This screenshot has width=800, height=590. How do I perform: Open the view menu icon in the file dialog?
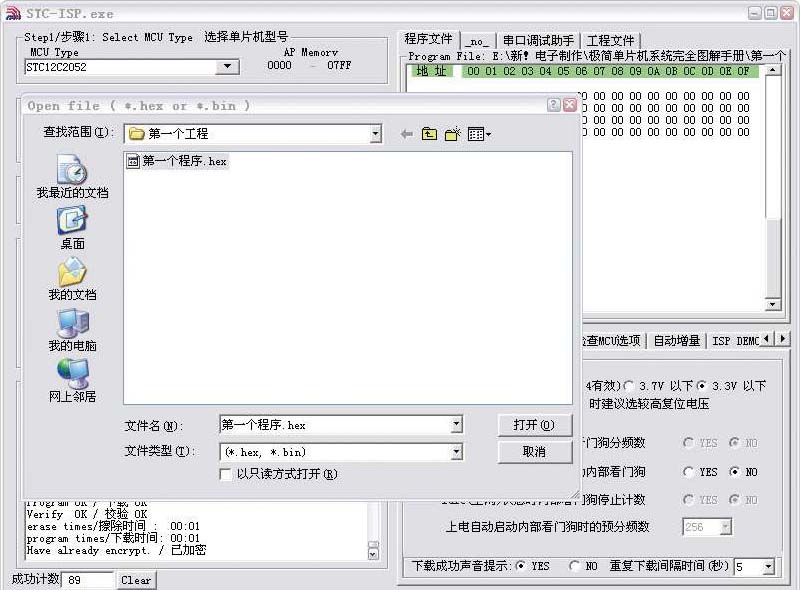click(479, 134)
